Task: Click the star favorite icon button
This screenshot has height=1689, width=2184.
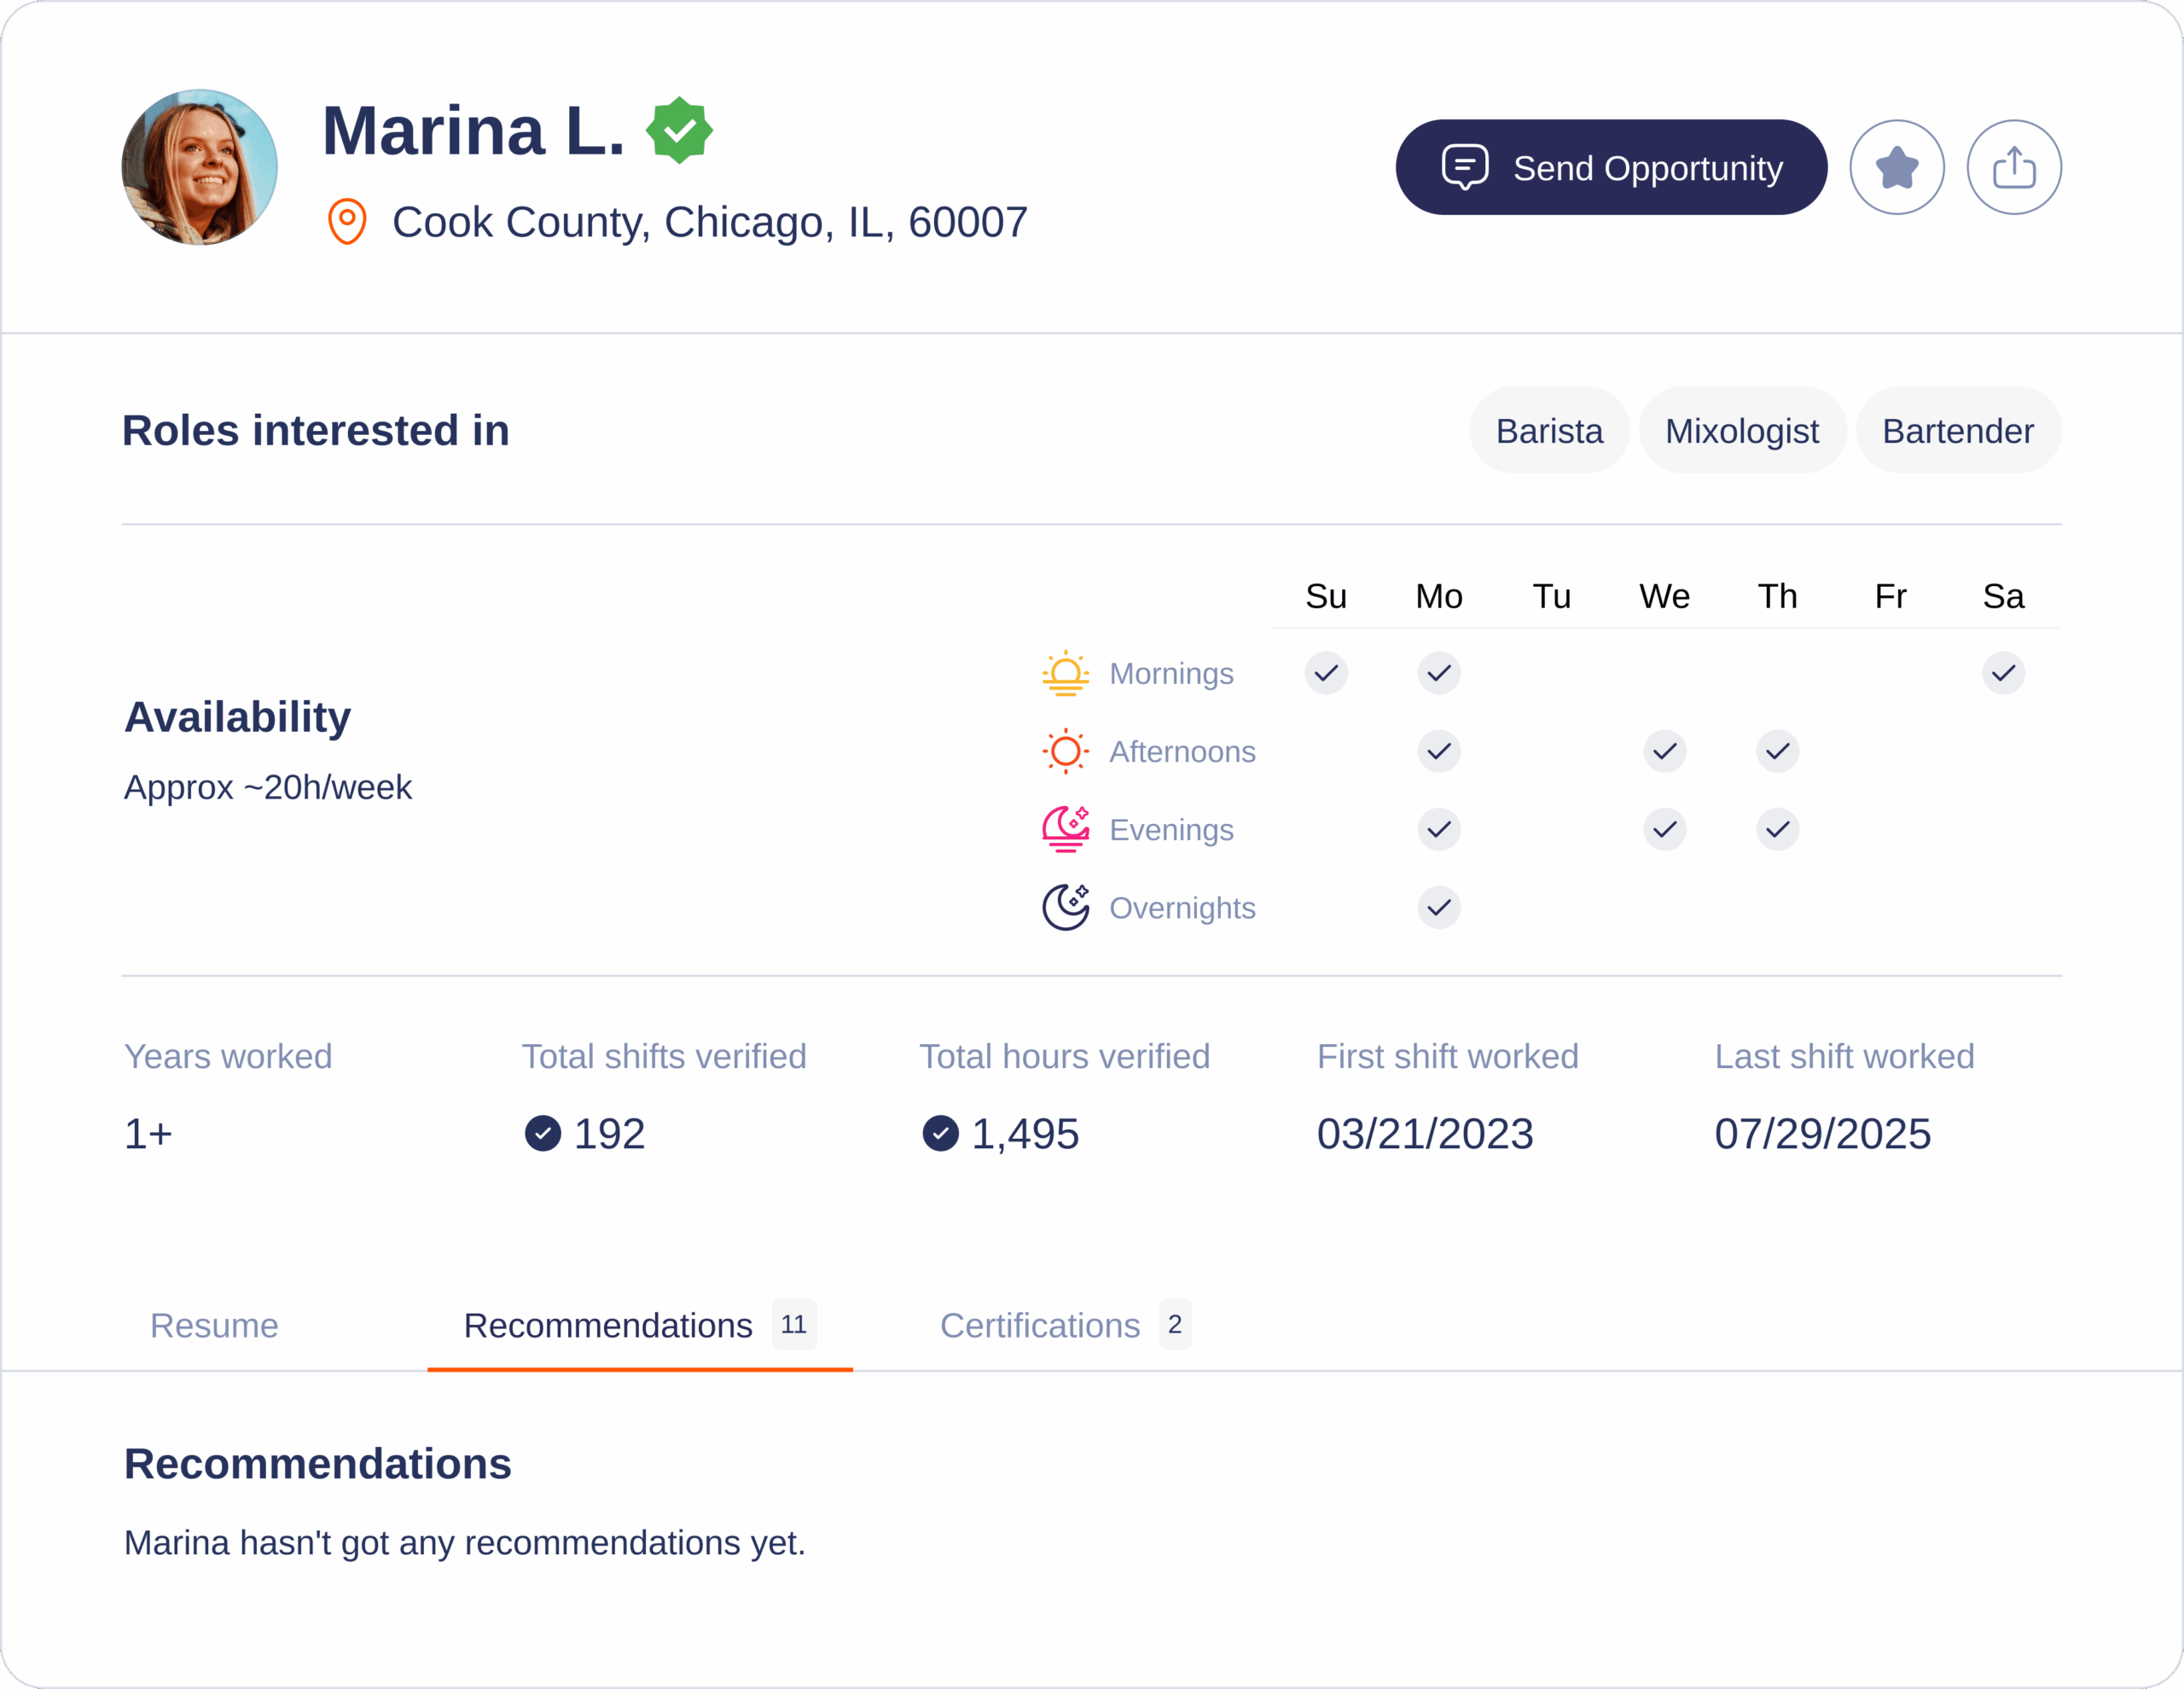Action: pos(1896,167)
